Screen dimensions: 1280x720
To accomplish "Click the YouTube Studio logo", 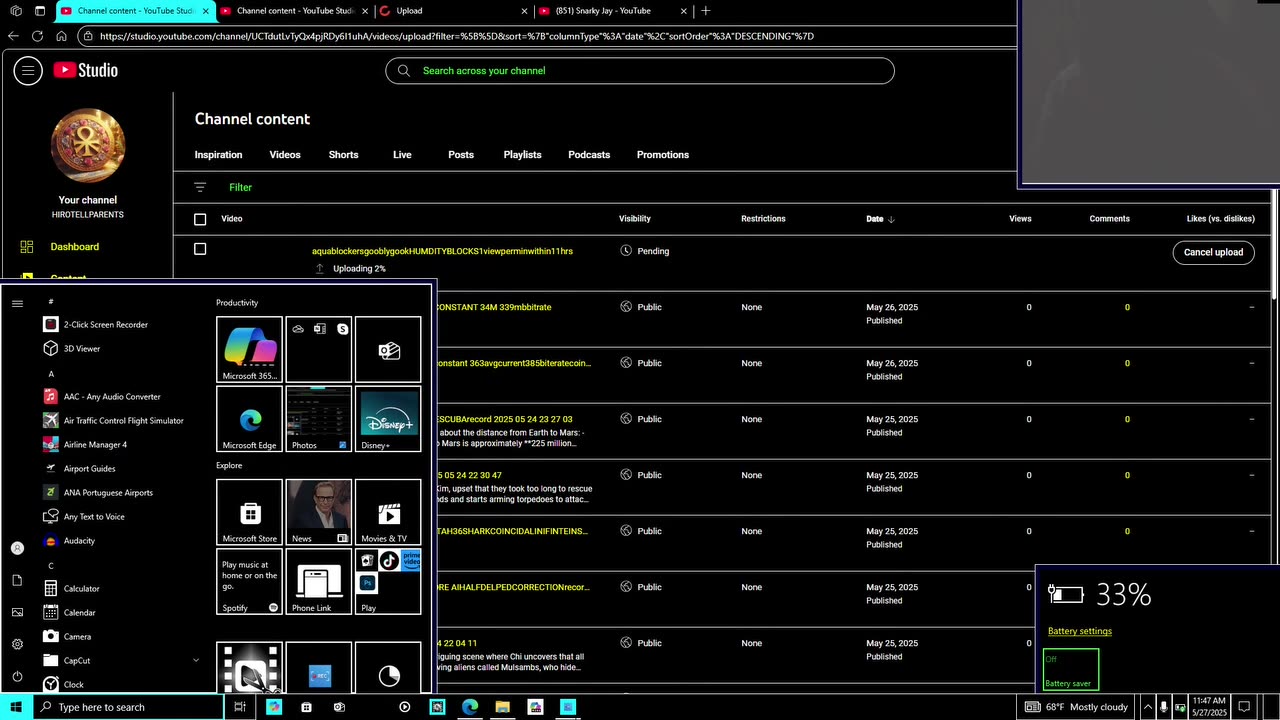I will tap(86, 70).
